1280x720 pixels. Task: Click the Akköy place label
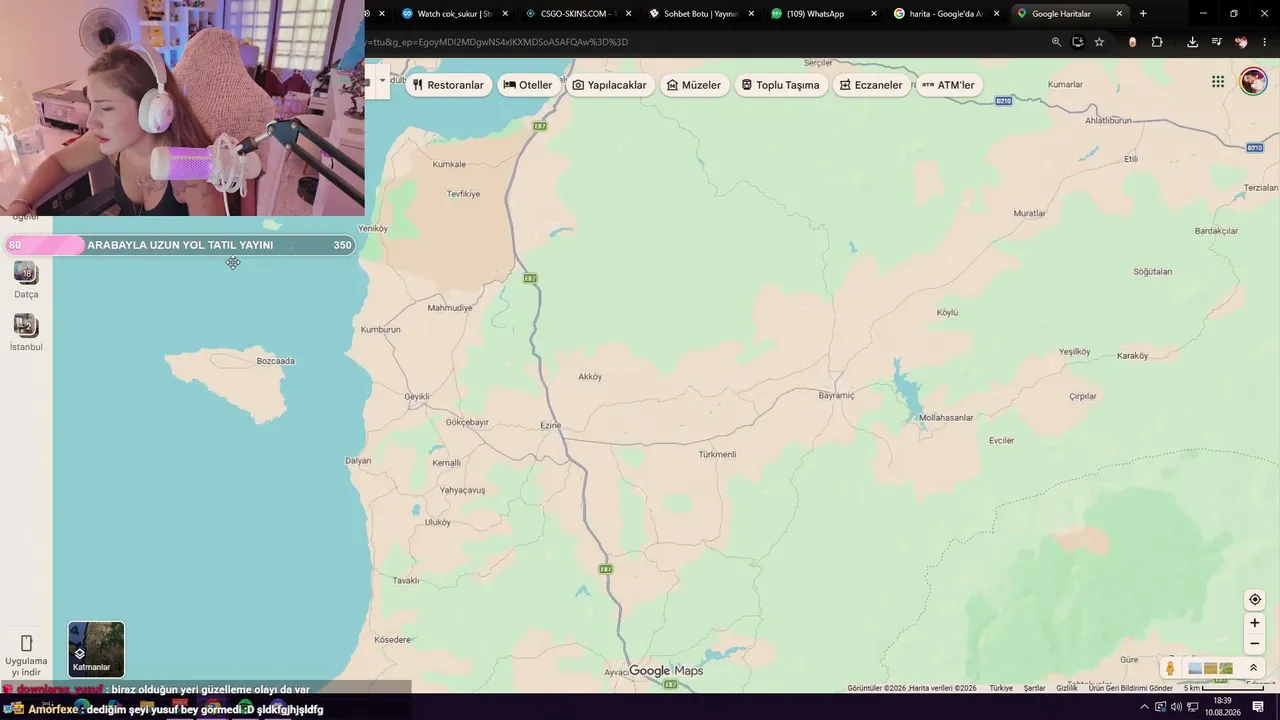pyautogui.click(x=590, y=377)
